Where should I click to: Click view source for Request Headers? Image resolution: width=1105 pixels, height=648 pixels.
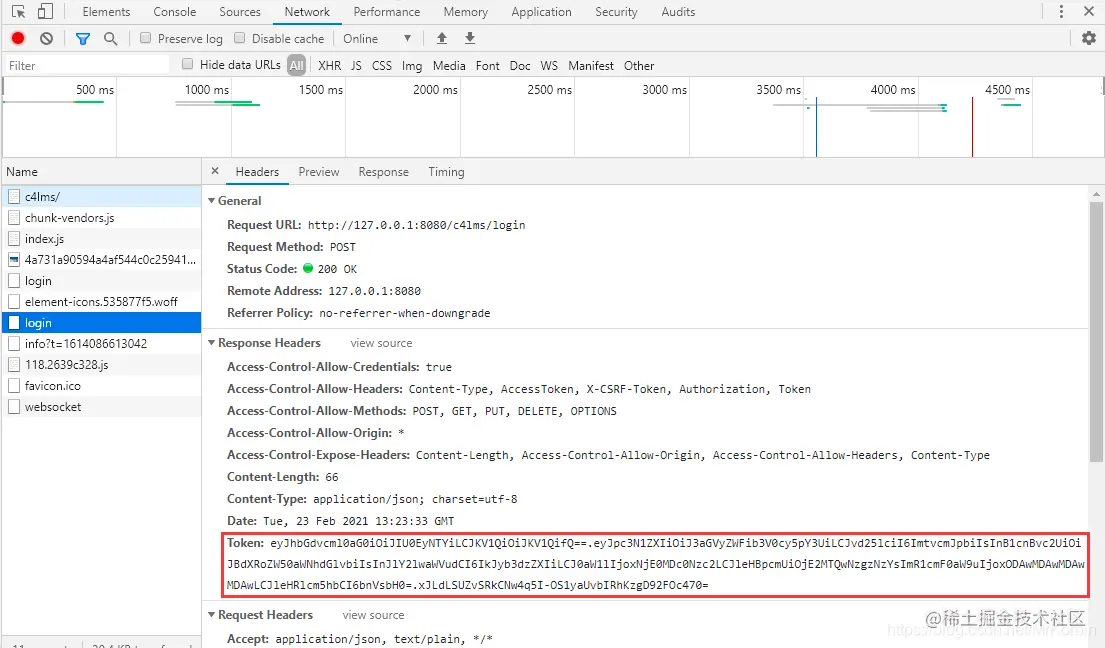374,615
